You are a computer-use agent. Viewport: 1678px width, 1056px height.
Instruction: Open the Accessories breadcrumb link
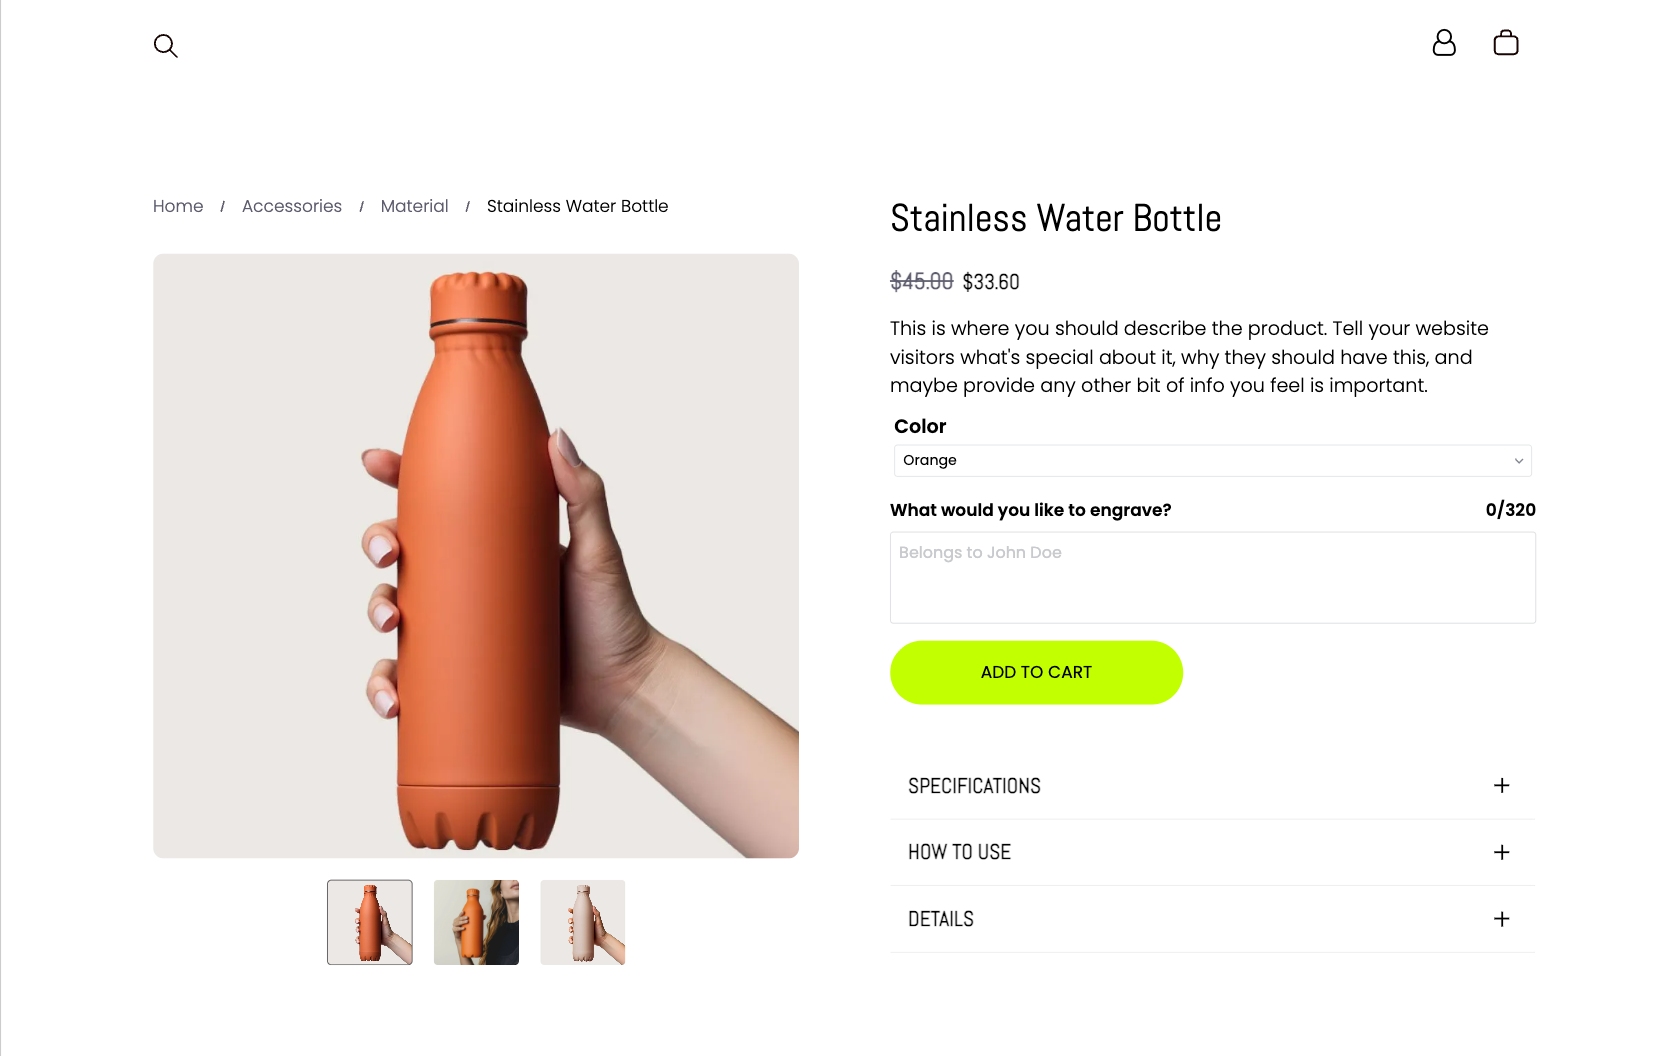[292, 206]
